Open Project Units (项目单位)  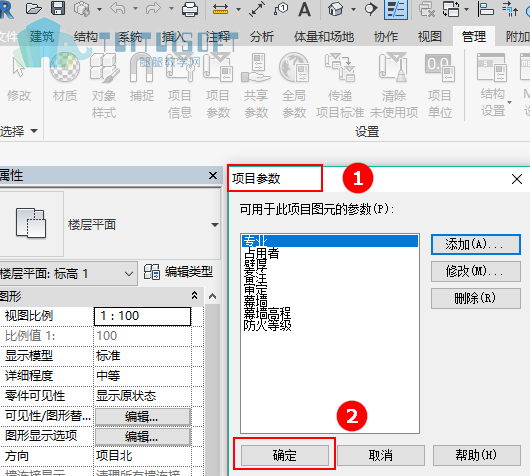tap(439, 86)
